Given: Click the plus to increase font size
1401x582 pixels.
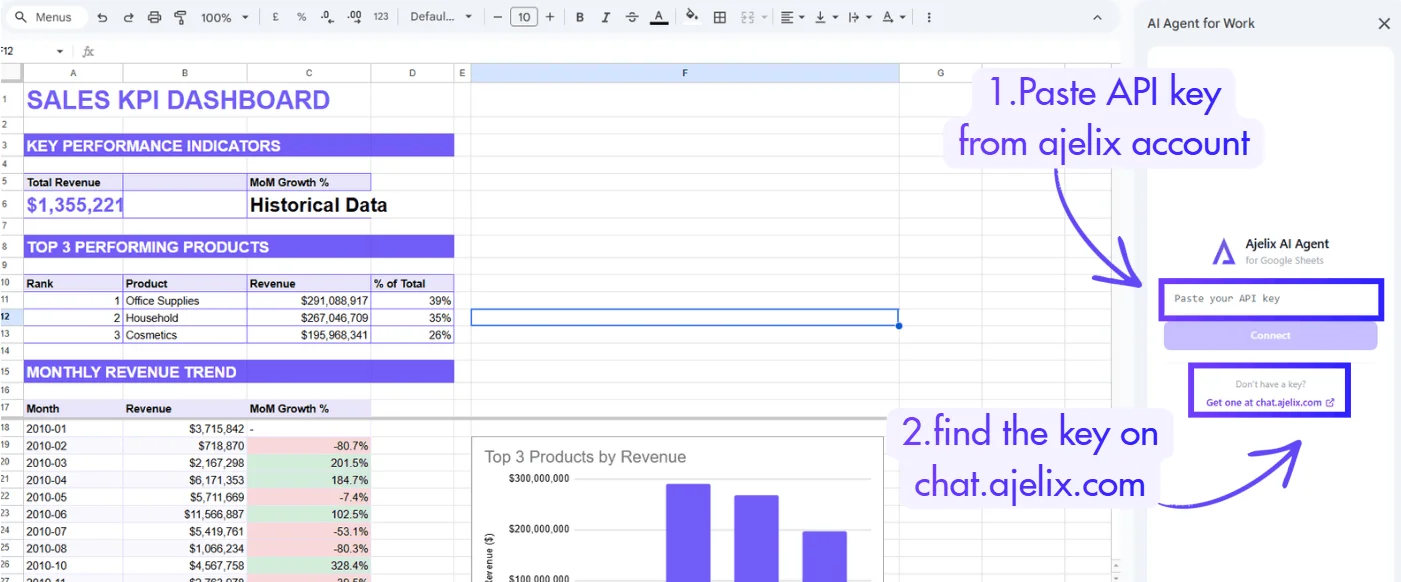Looking at the screenshot, I should click(x=549, y=17).
